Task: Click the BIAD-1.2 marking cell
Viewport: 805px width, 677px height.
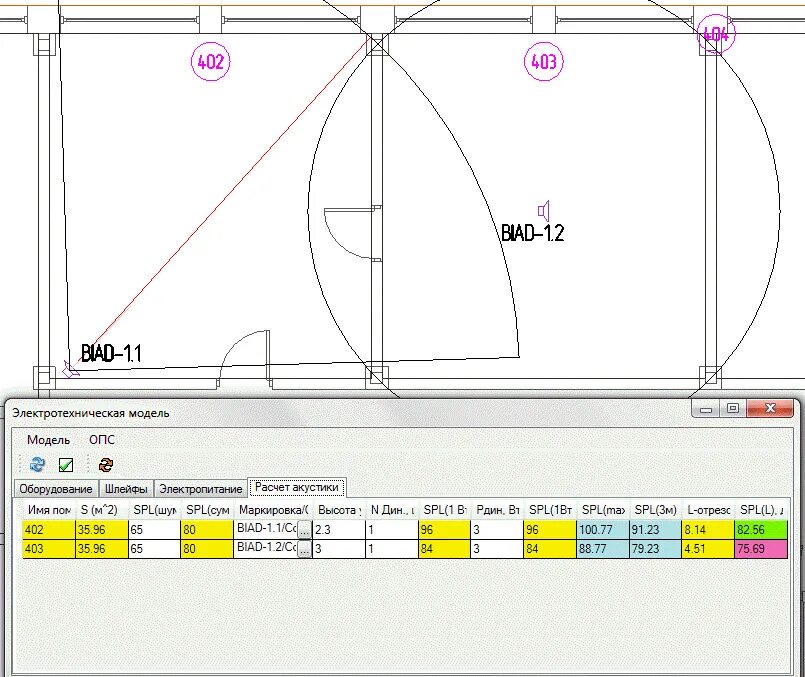Action: (266, 548)
